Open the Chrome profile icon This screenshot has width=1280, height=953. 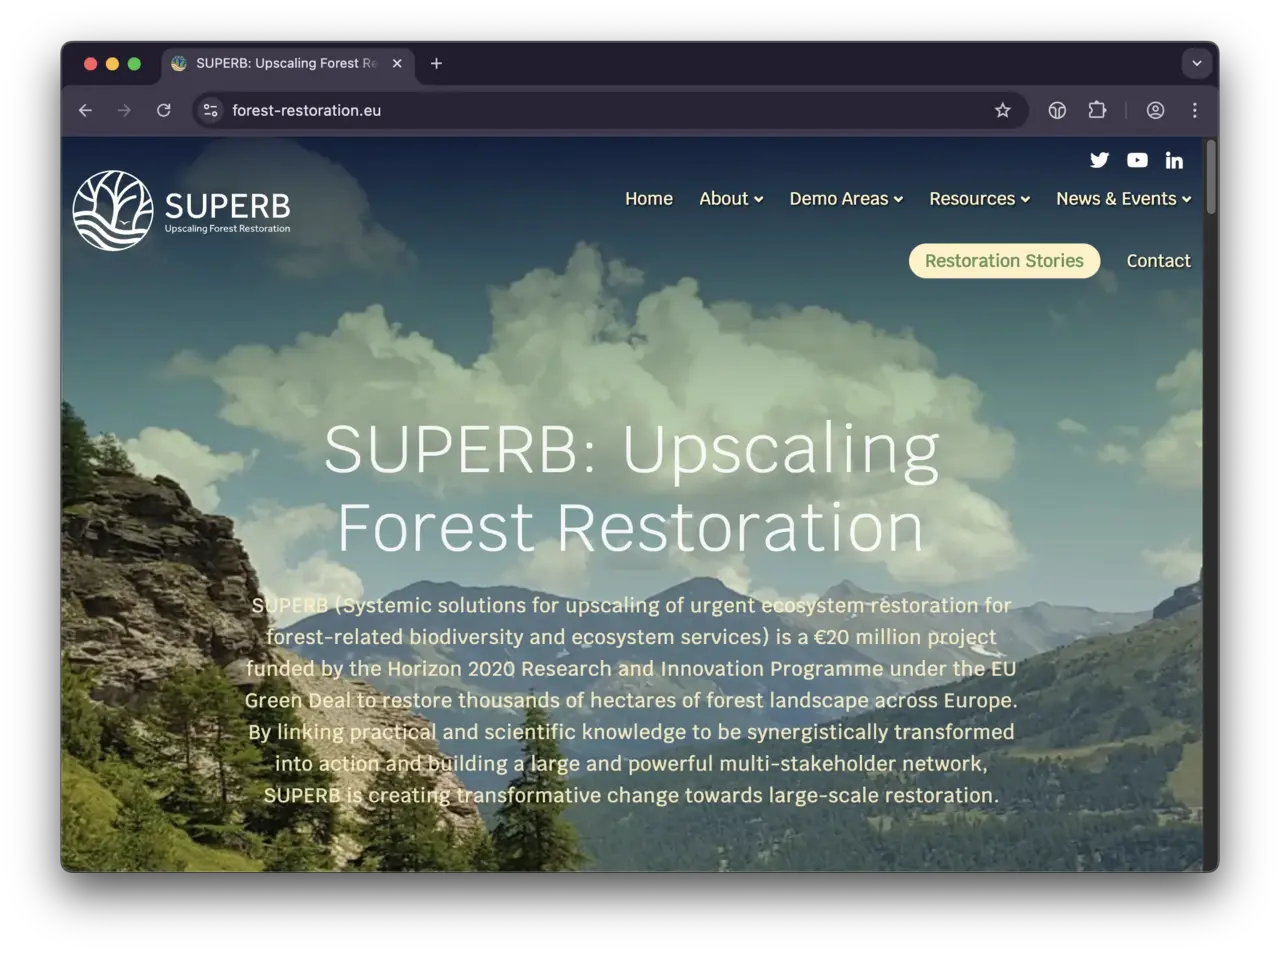(x=1155, y=111)
